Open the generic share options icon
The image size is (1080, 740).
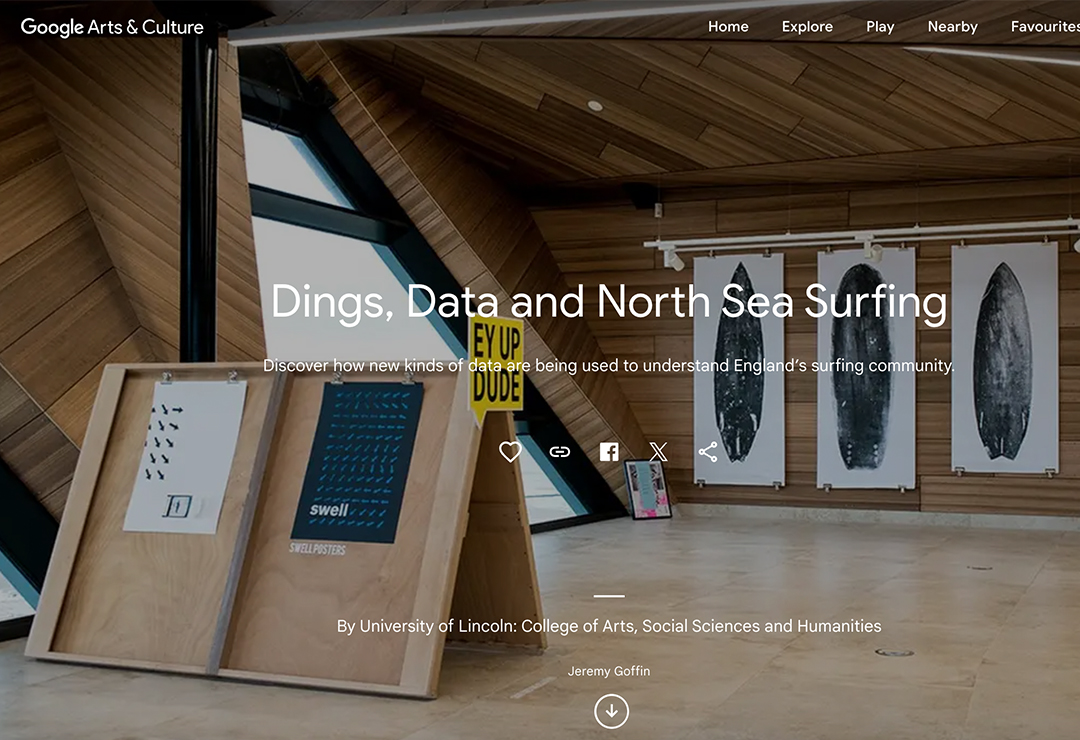[708, 452]
